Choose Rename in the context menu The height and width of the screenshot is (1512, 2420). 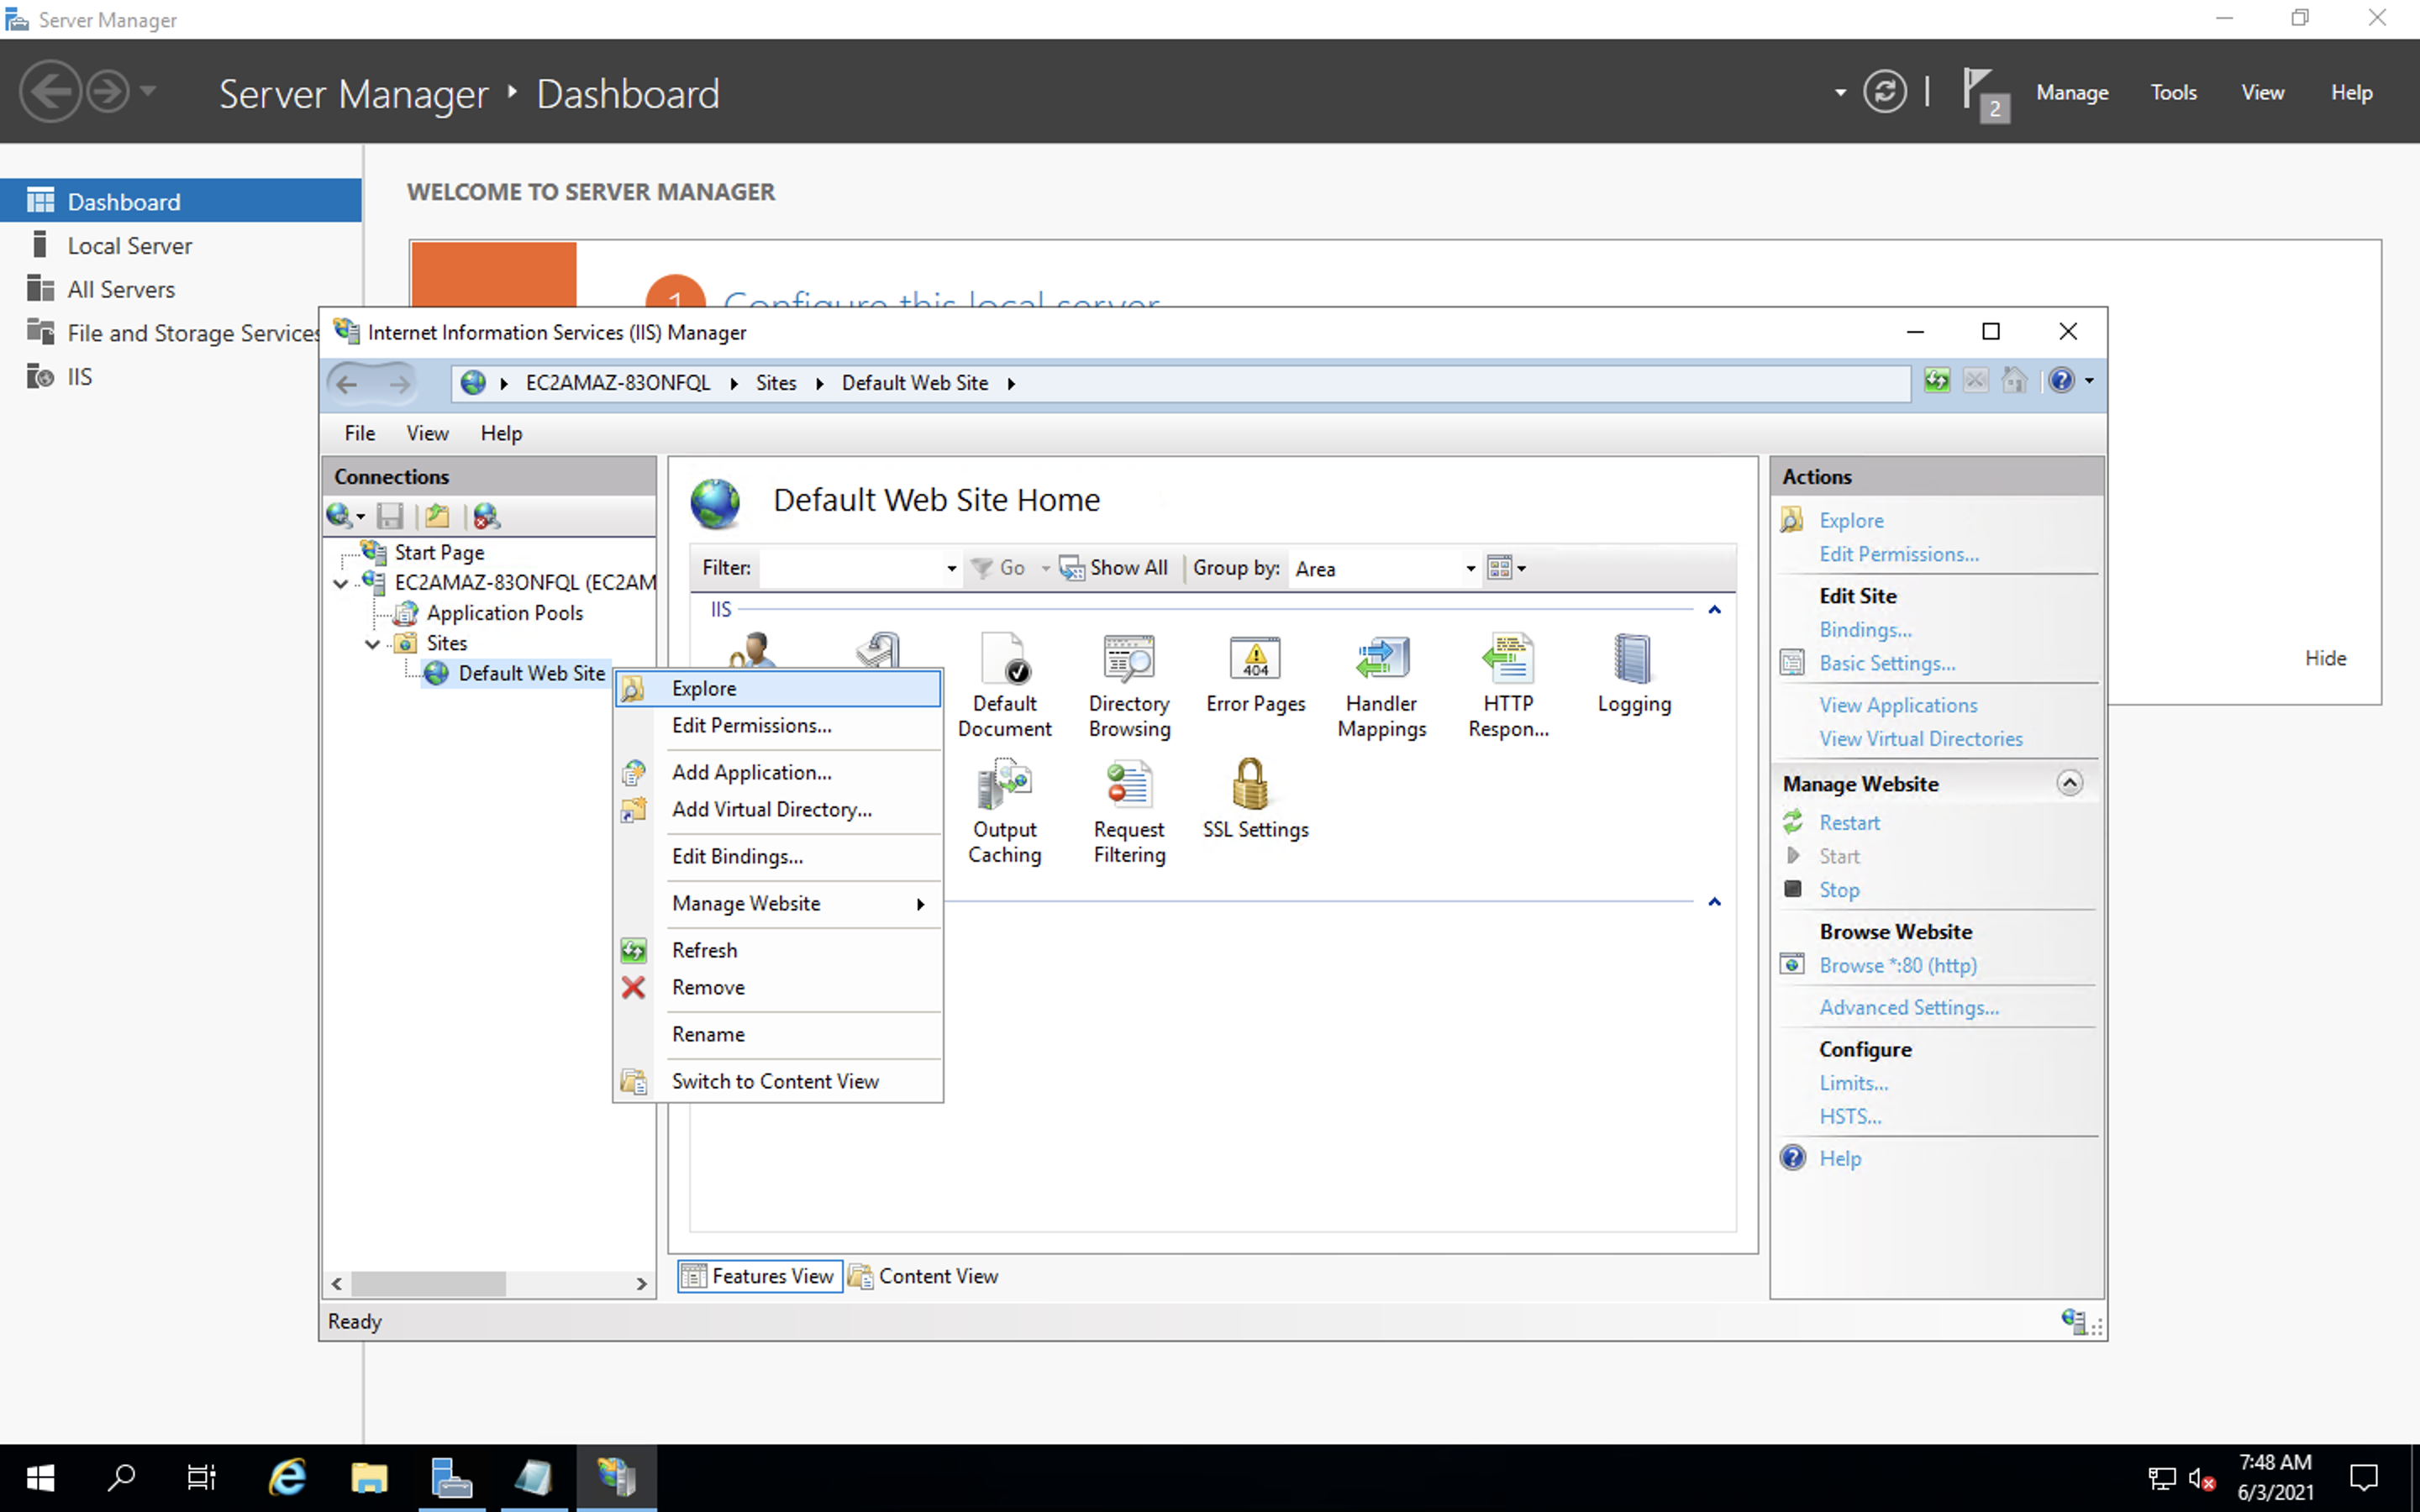coord(779,1035)
